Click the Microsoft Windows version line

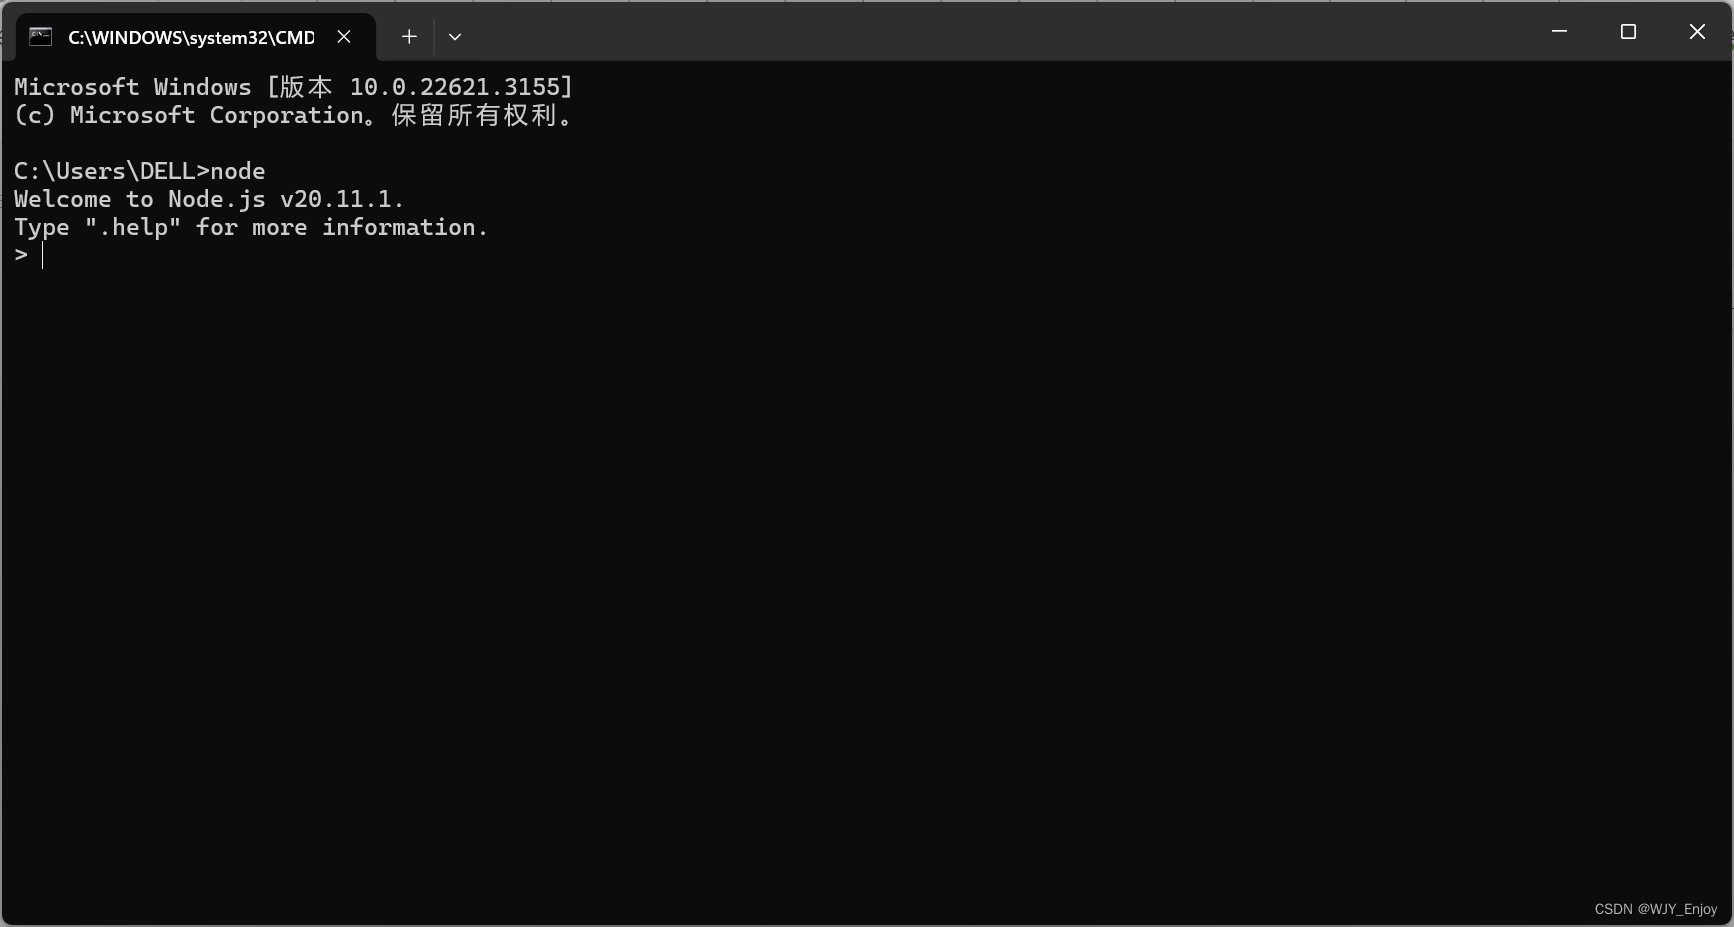tap(293, 87)
